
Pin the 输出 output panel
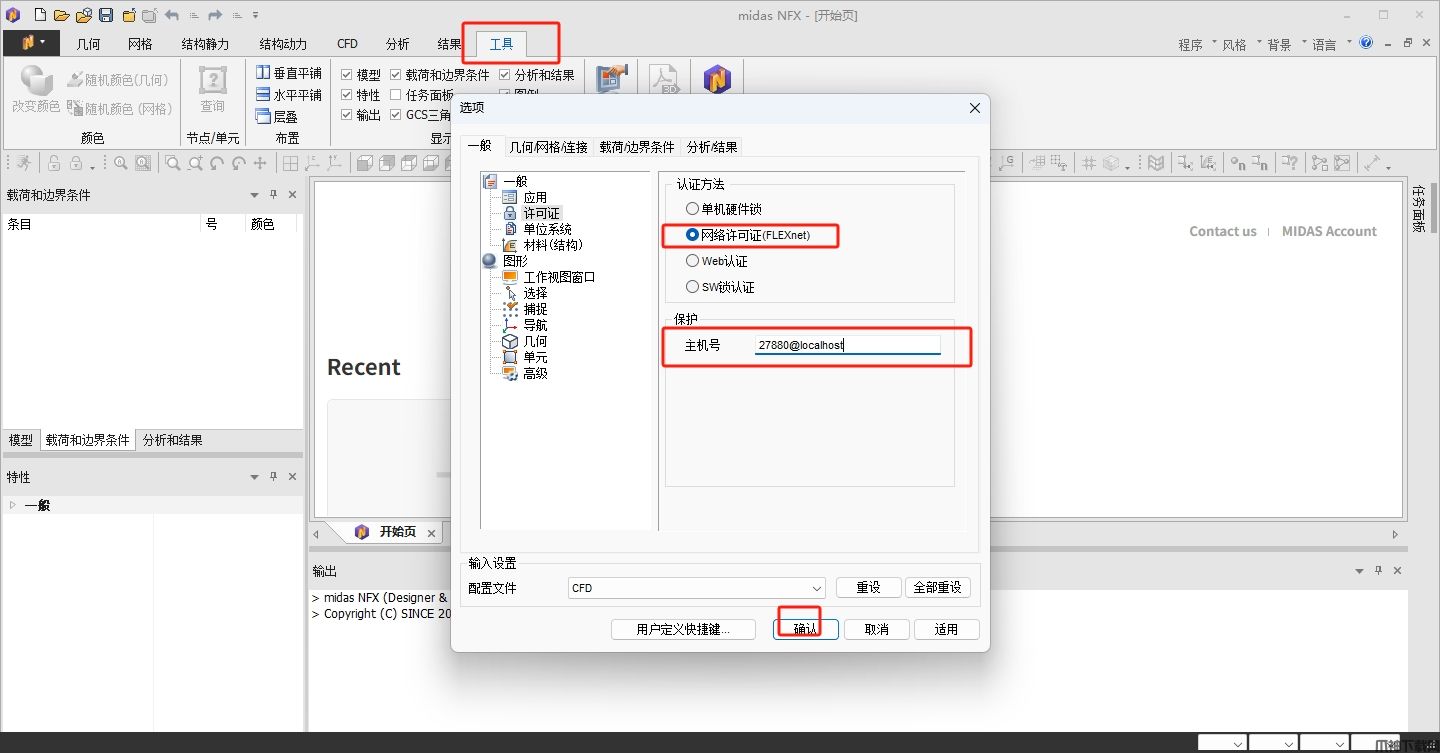pos(1378,570)
